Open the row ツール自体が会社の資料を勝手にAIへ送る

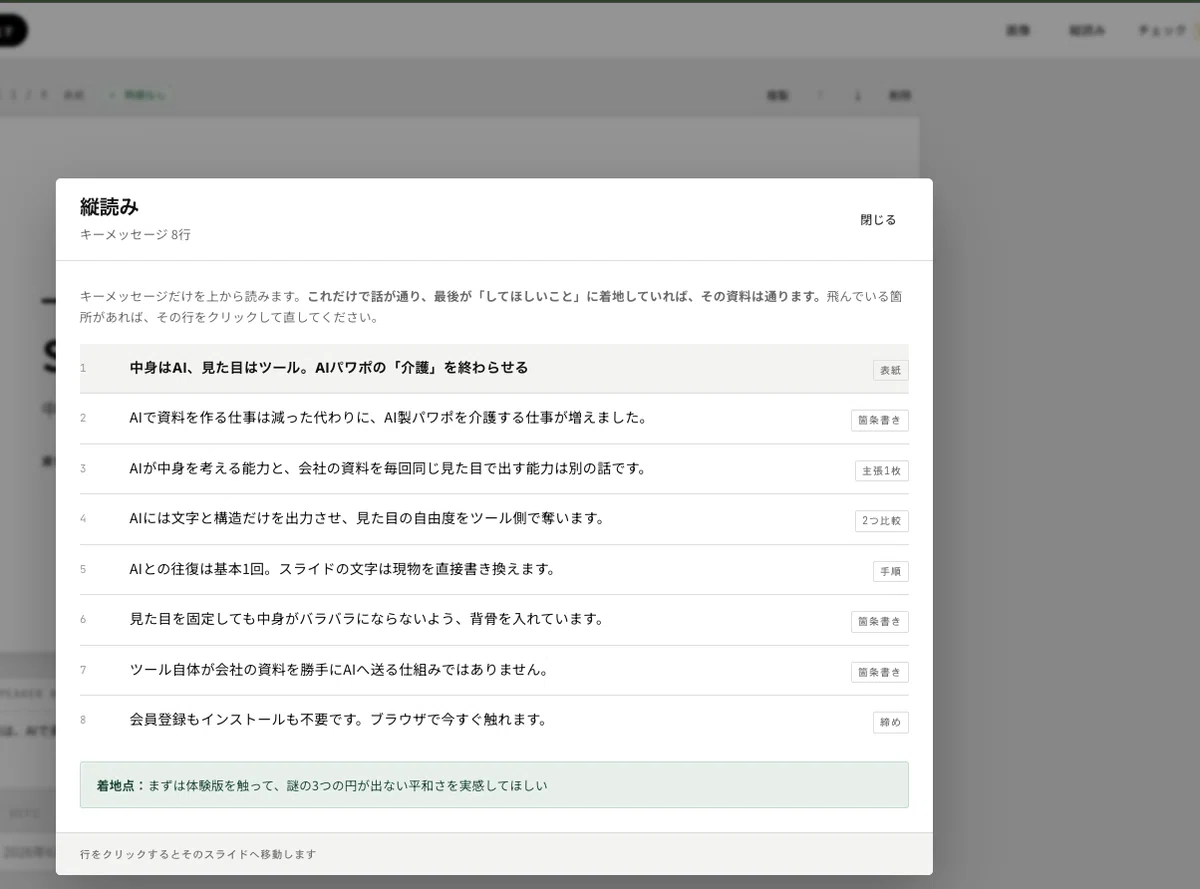click(x=494, y=670)
